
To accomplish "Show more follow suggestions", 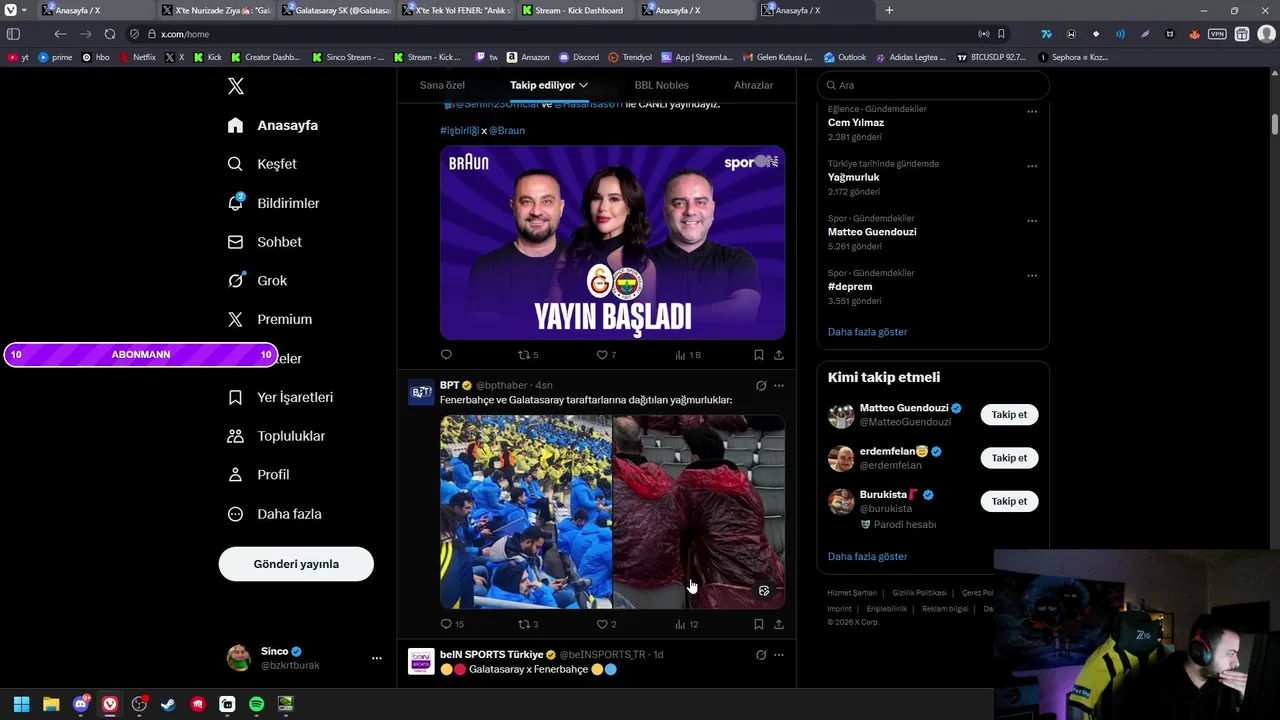I will coord(867,556).
